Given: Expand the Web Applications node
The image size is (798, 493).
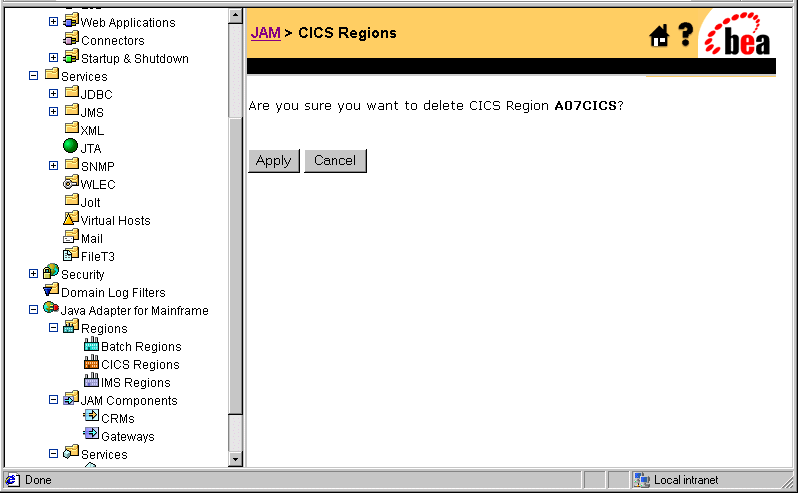Looking at the screenshot, I should (x=53, y=21).
